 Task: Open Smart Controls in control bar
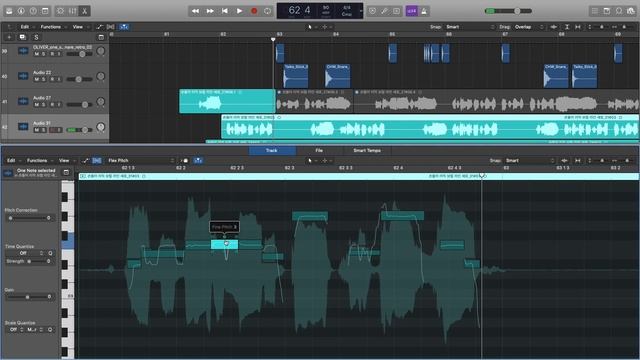[x=60, y=11]
